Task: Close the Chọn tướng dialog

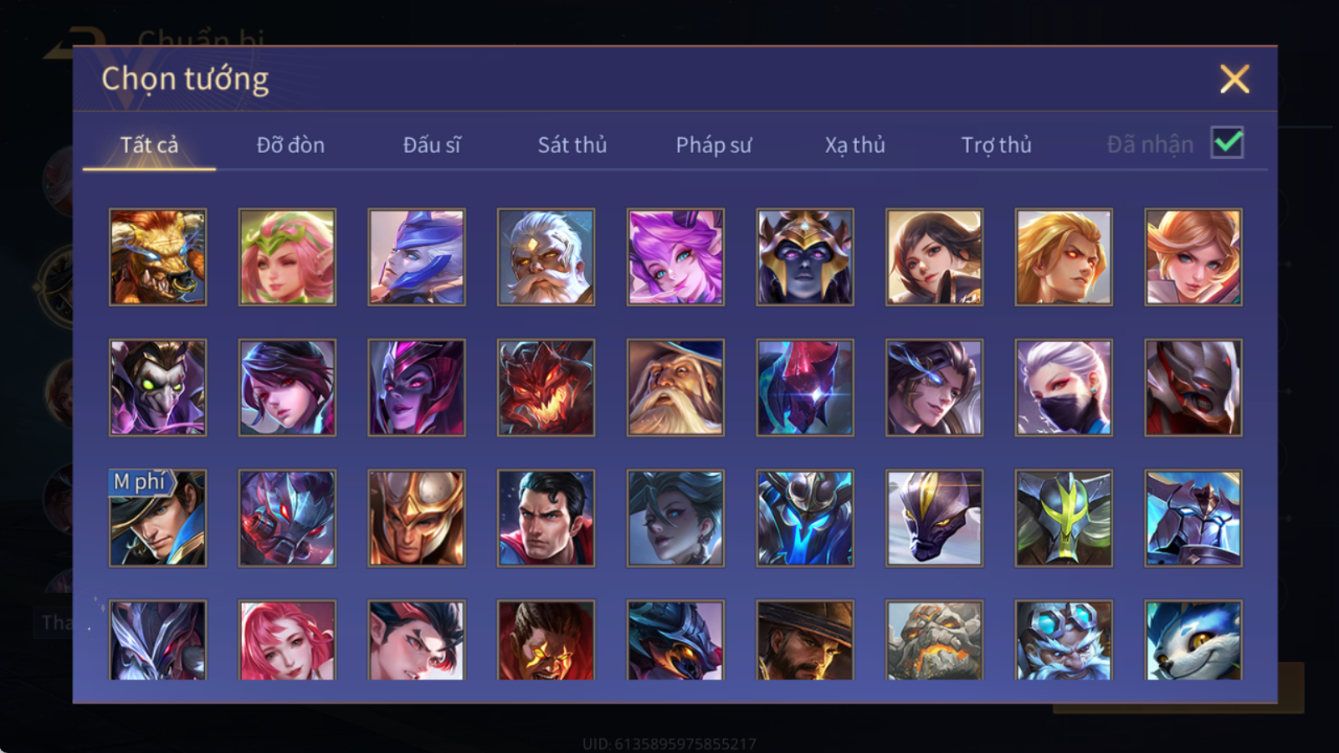Action: coord(1235,79)
